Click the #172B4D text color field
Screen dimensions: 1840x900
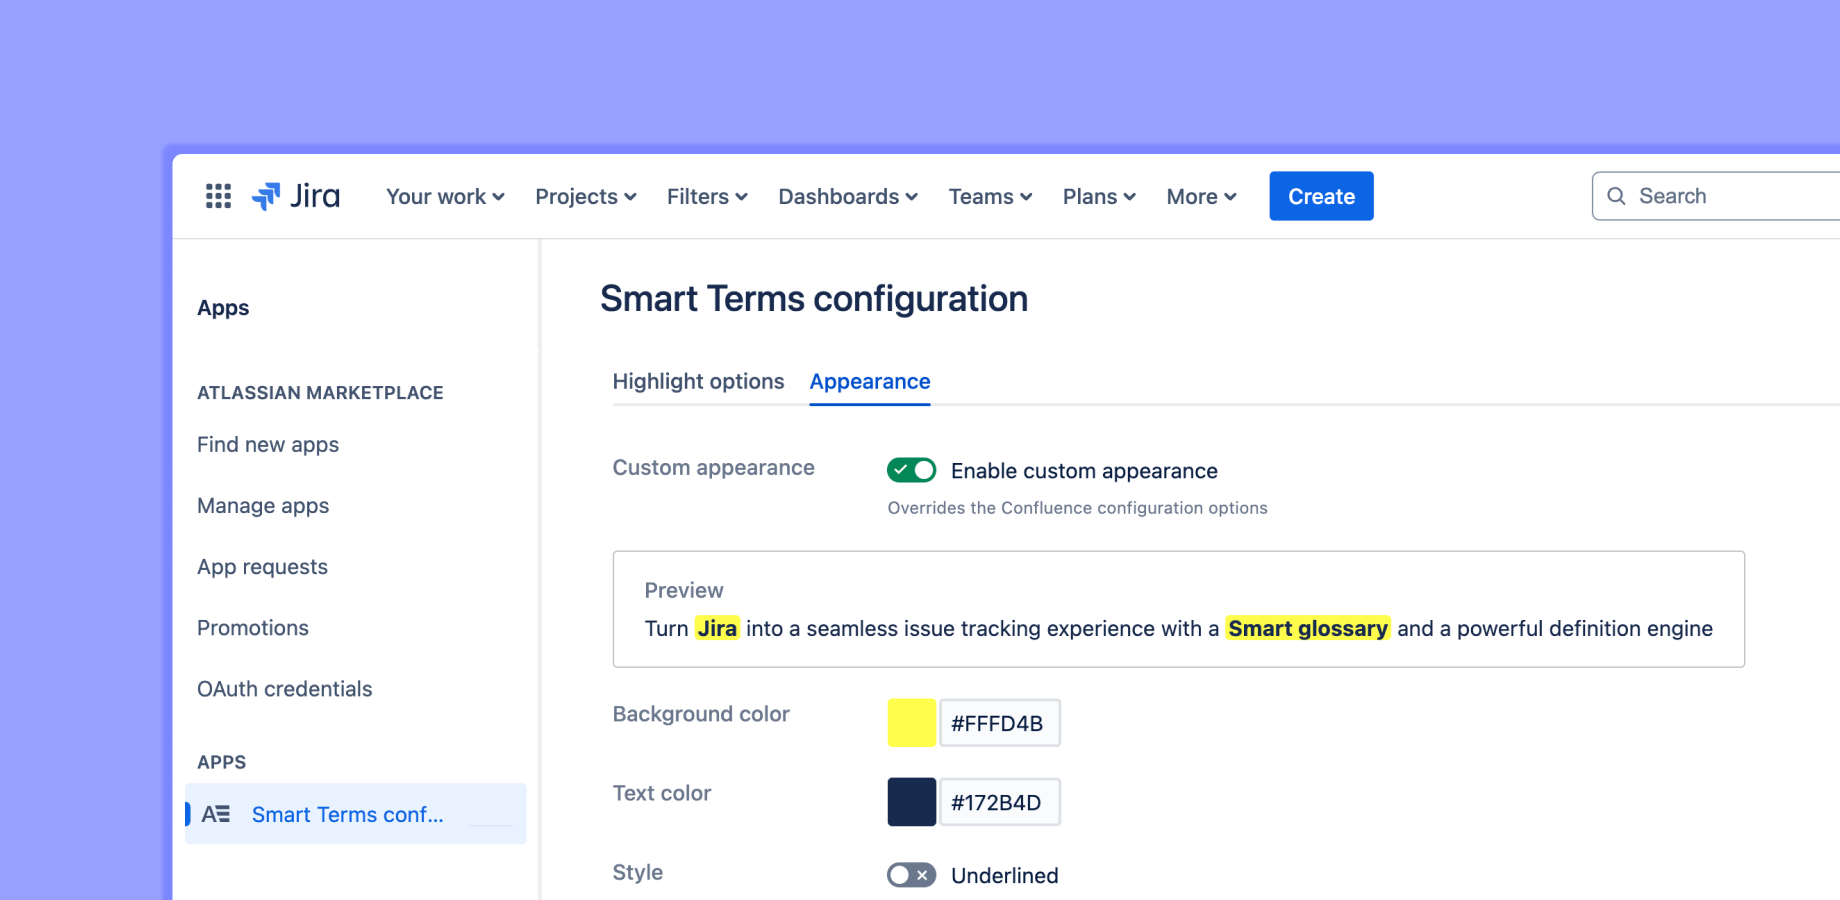1000,802
